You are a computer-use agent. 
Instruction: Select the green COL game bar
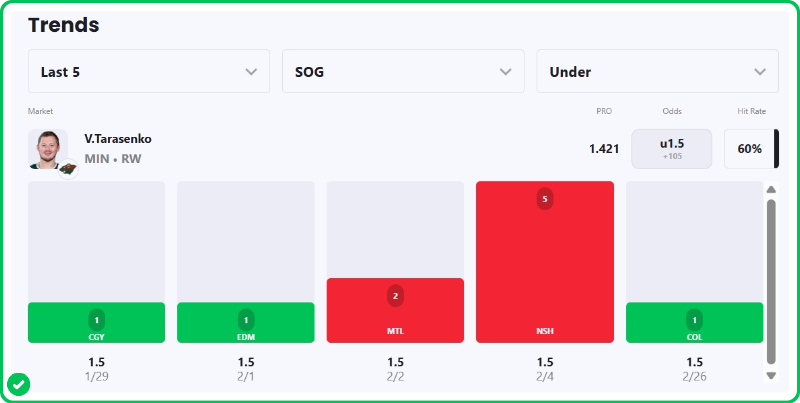tap(695, 322)
